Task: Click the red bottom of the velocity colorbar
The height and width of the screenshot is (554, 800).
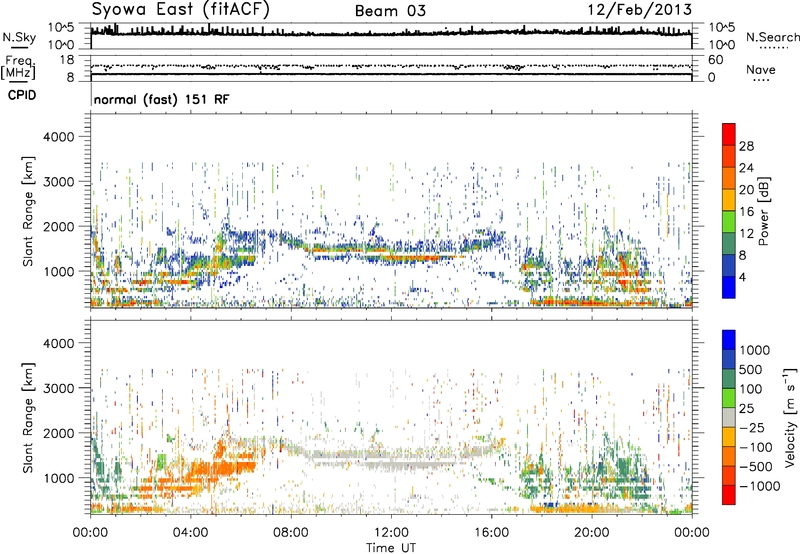Action: pyautogui.click(x=729, y=495)
